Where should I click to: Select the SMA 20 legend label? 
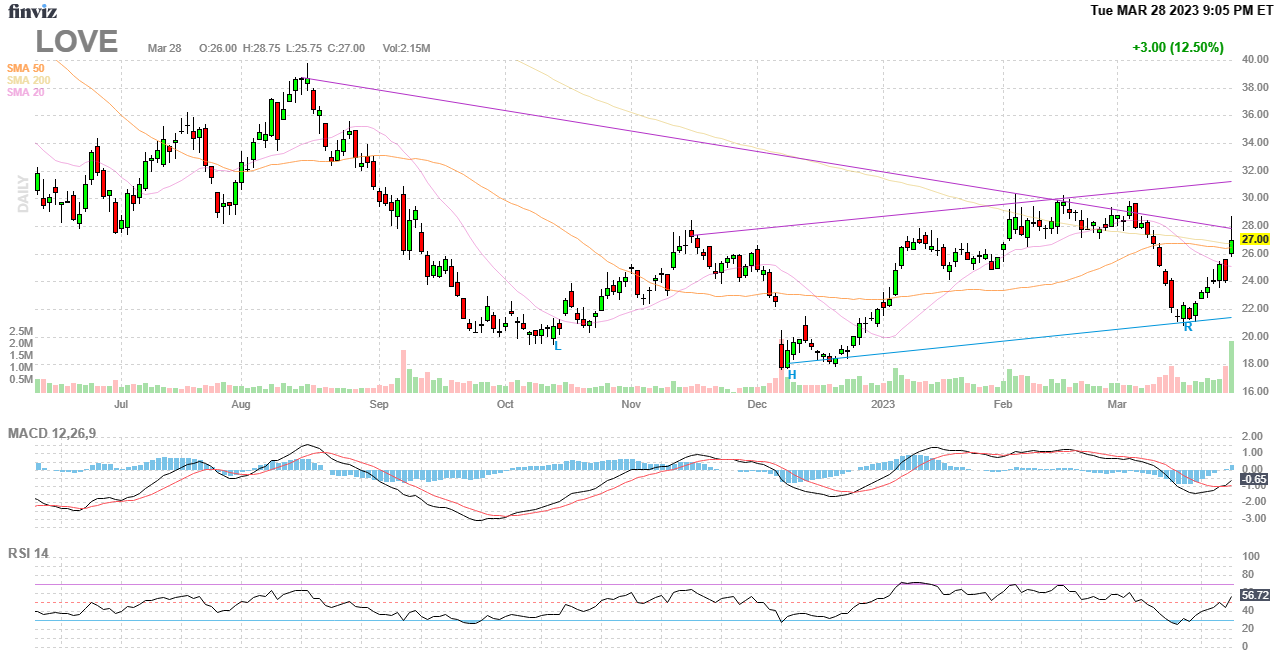click(x=26, y=92)
